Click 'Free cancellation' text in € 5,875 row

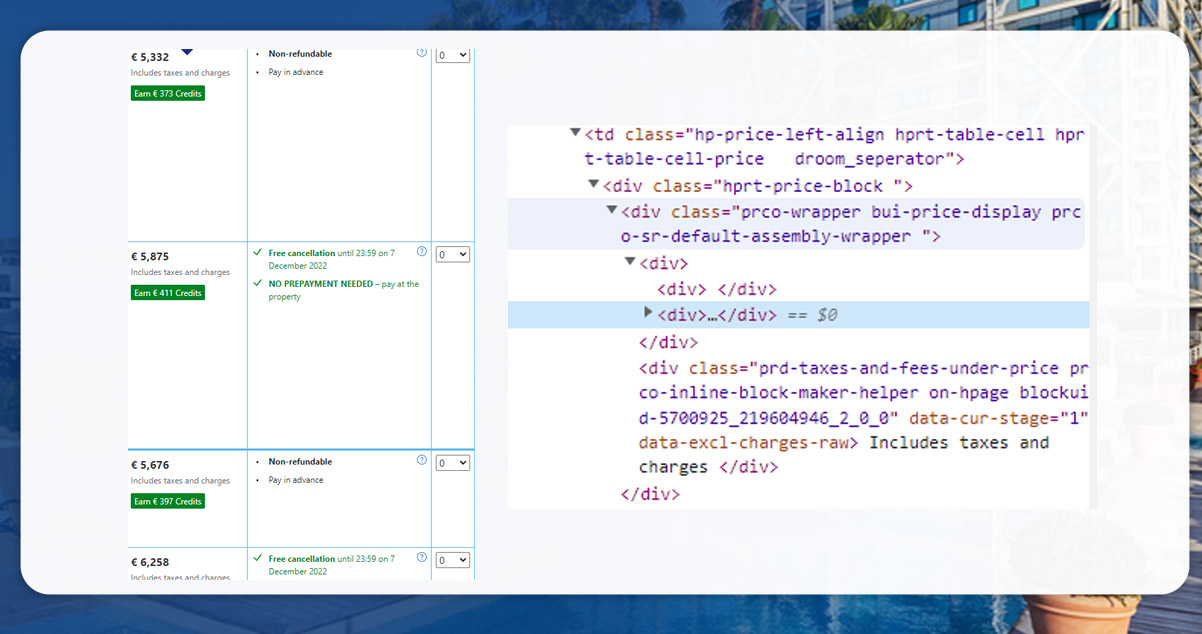(x=302, y=253)
